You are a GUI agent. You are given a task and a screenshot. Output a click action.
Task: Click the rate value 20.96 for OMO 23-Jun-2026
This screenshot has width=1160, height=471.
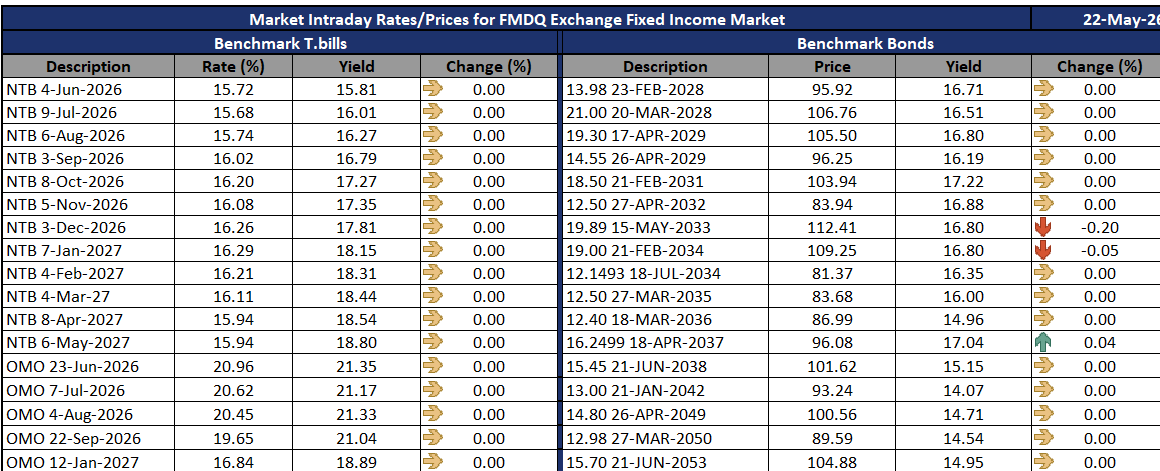233,367
